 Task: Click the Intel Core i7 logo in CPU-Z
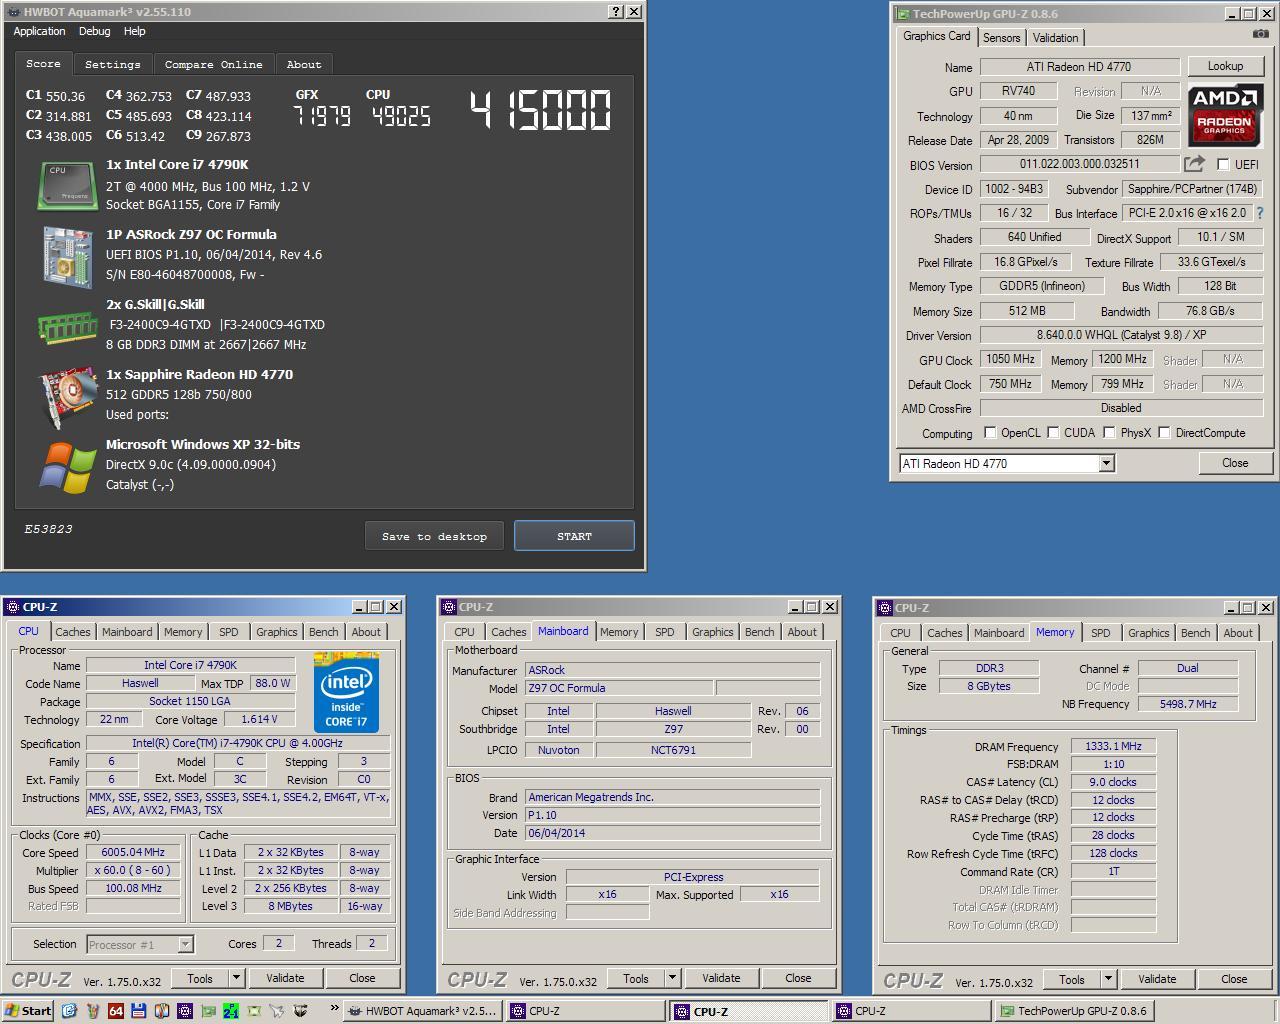(346, 693)
